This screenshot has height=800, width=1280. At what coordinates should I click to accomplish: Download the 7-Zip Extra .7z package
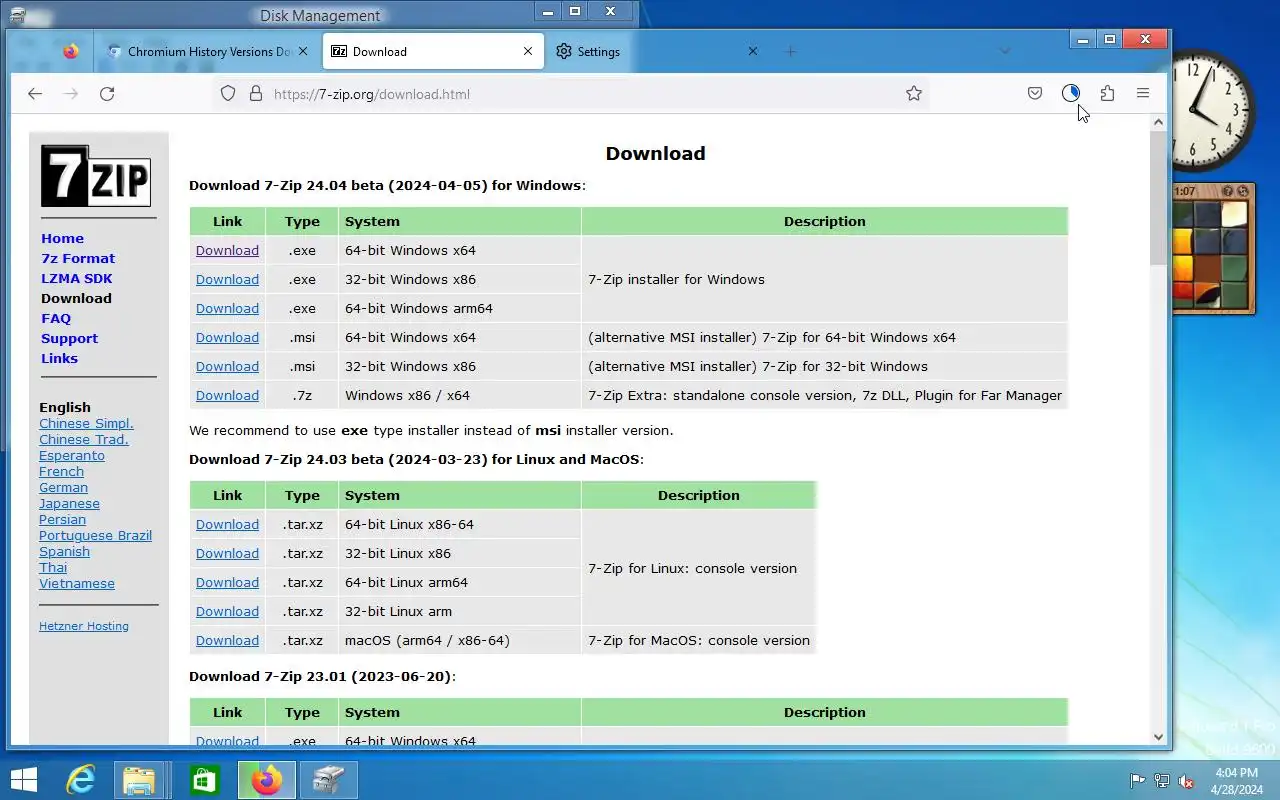tap(227, 395)
